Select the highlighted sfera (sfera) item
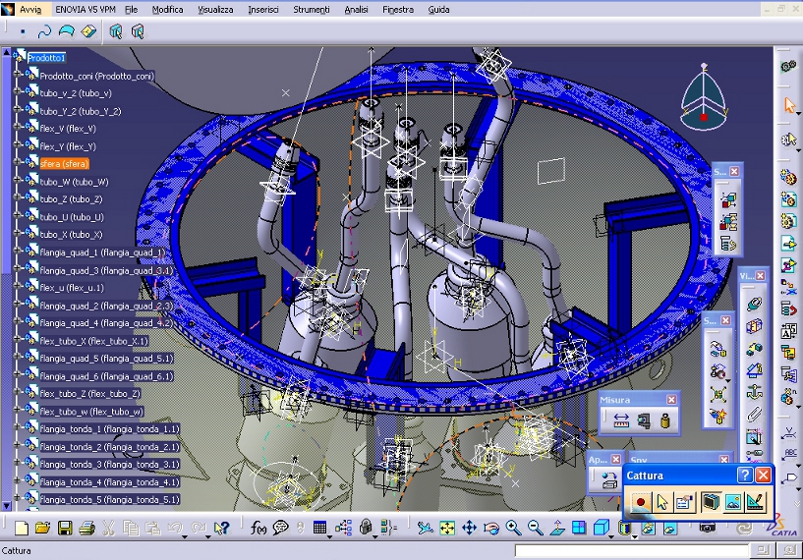The width and height of the screenshot is (803, 560). (x=64, y=164)
